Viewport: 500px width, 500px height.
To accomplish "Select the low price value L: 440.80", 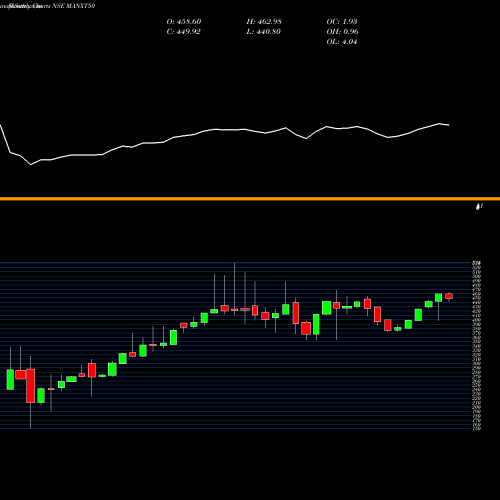I will pyautogui.click(x=264, y=32).
